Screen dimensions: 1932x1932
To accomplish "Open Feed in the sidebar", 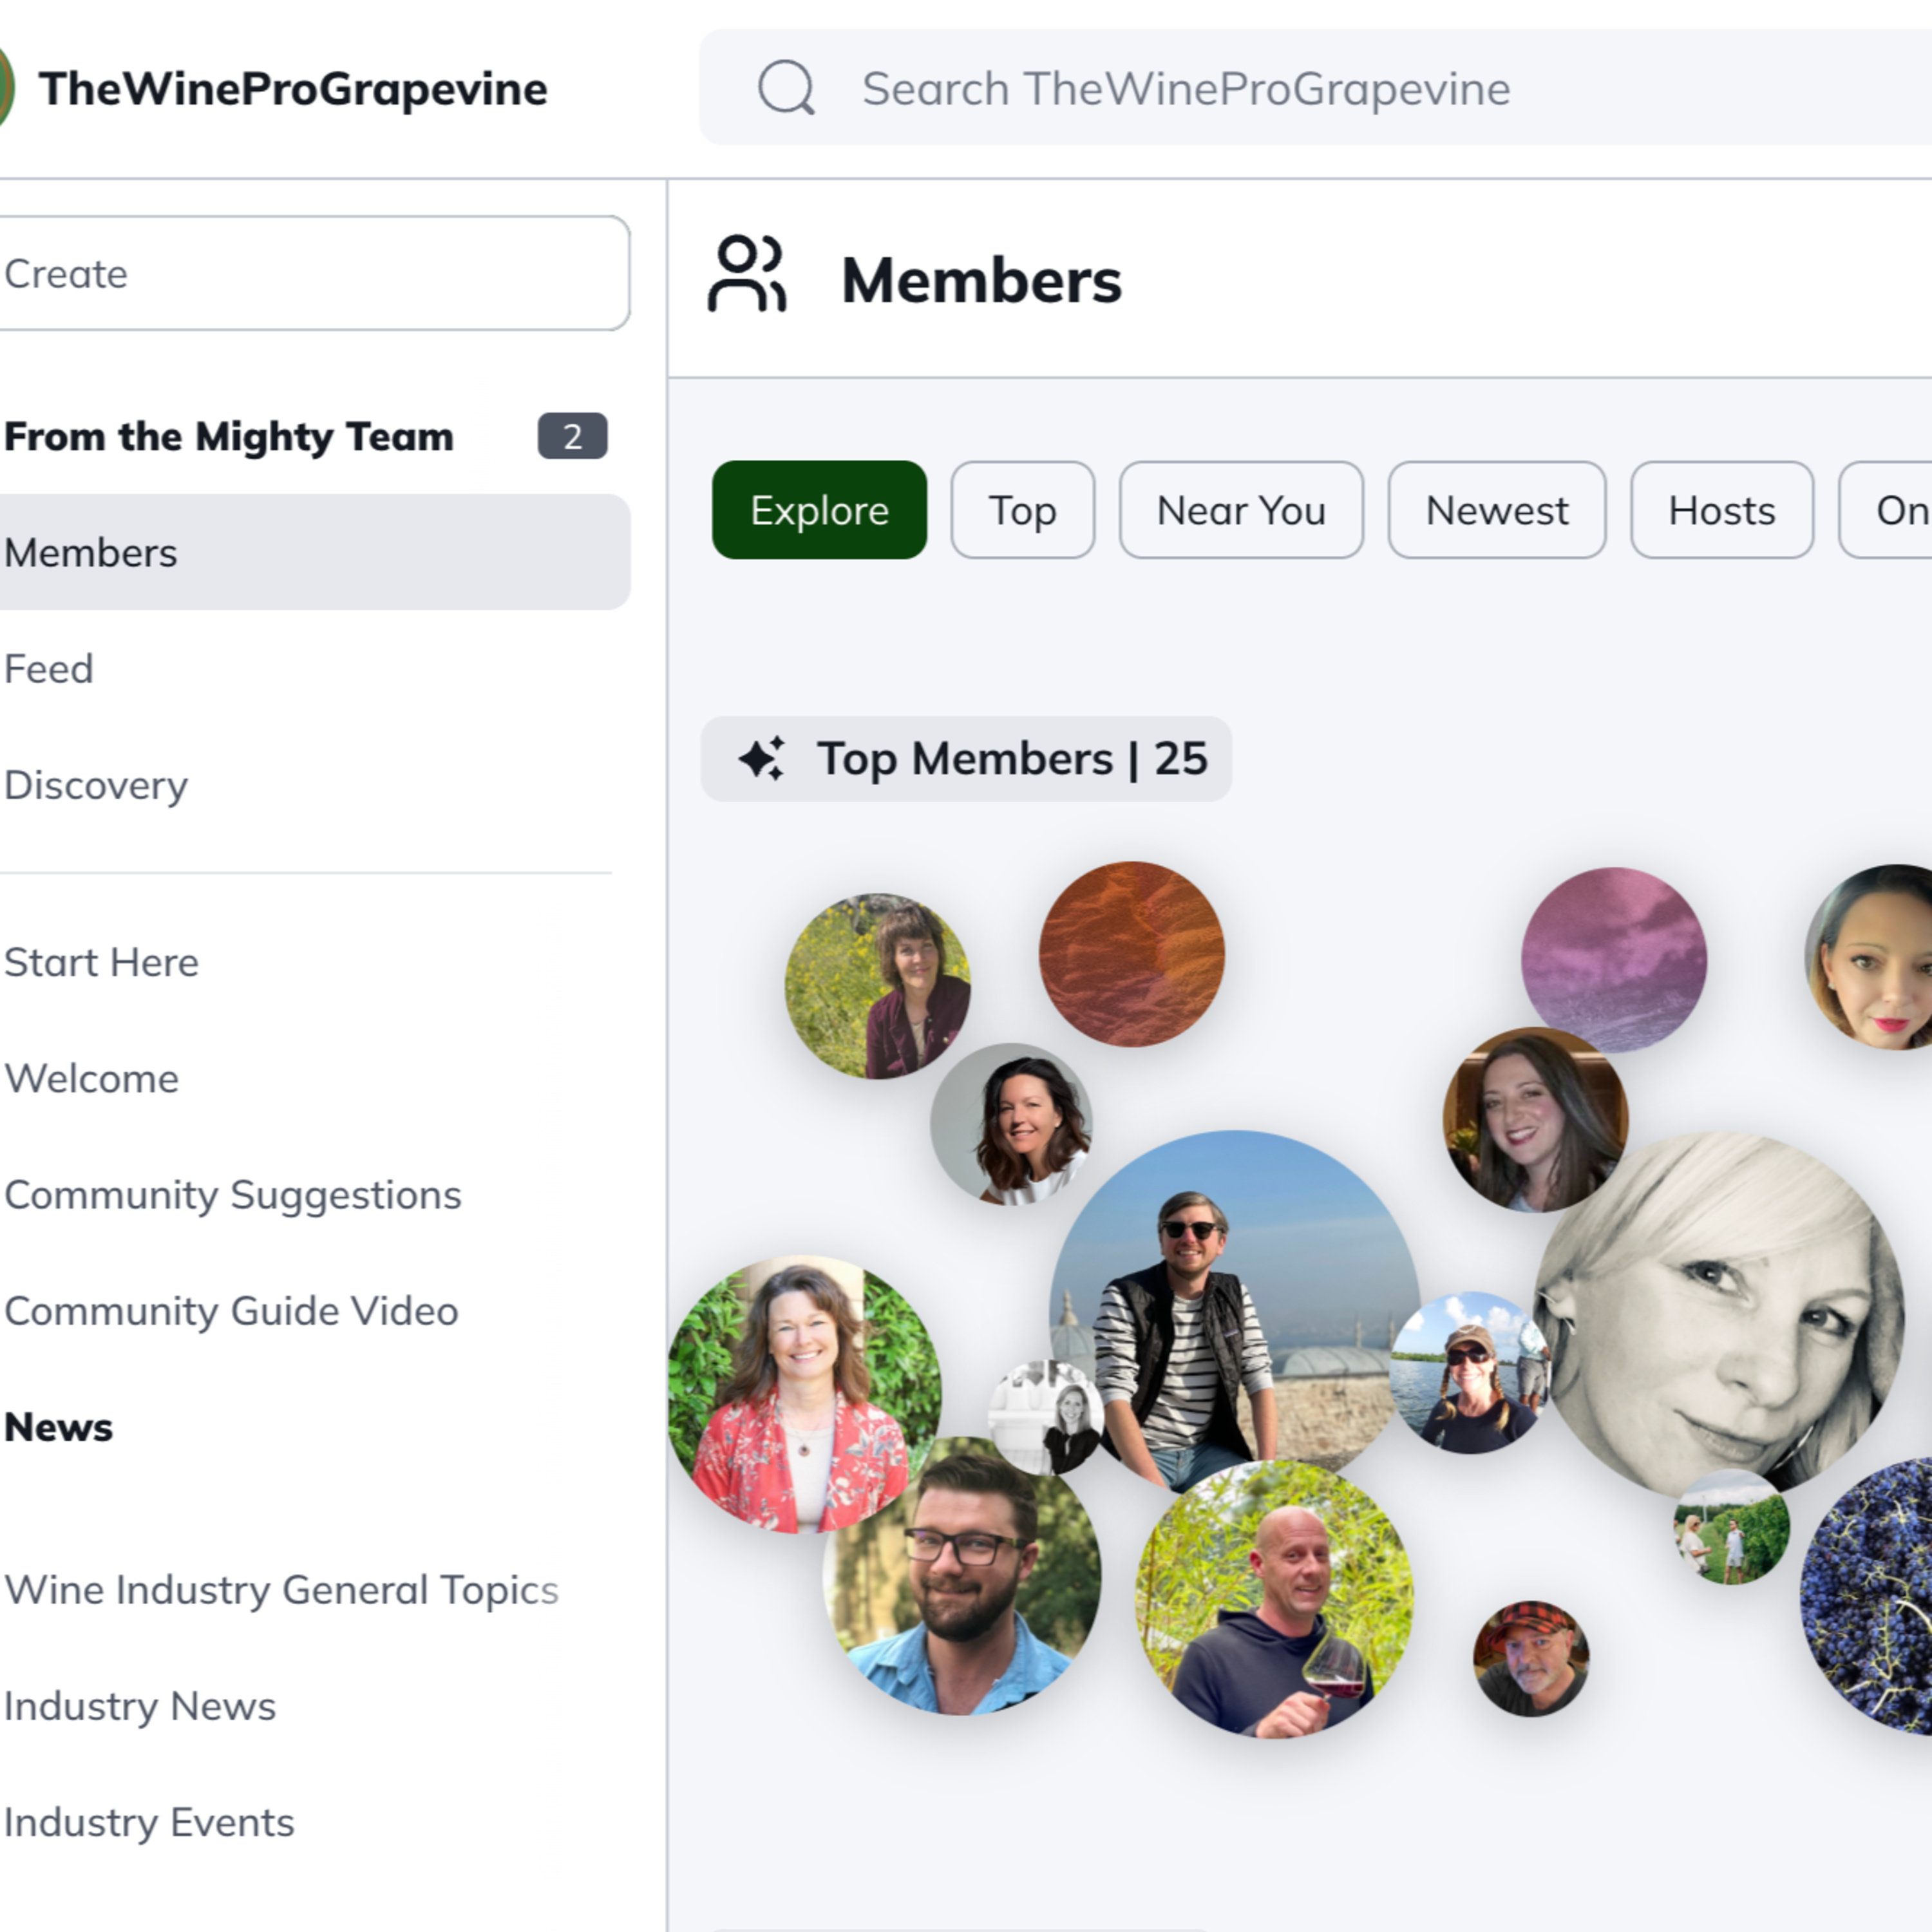I will [49, 669].
